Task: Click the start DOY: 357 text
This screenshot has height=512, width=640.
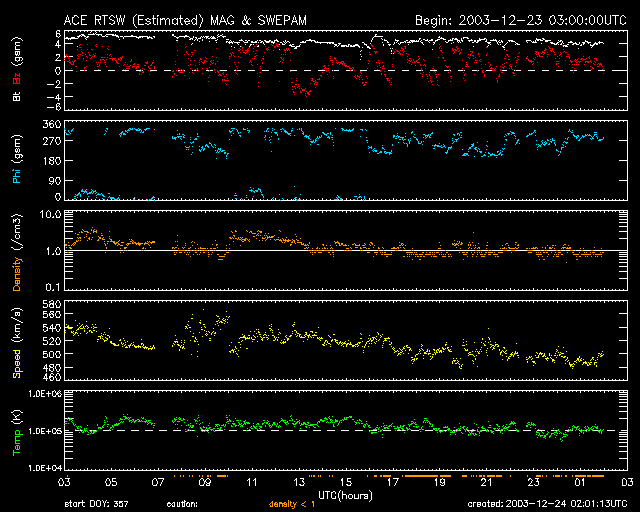Action: coord(97,505)
